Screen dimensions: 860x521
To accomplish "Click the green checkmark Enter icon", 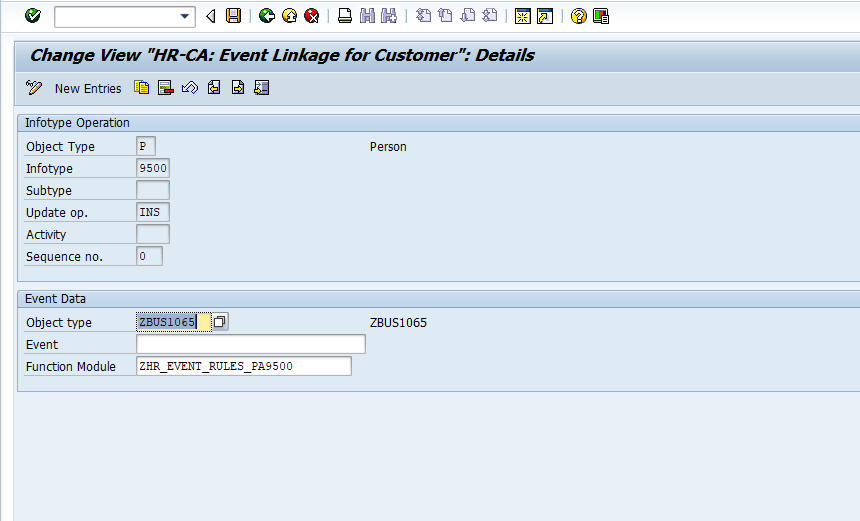I will pyautogui.click(x=33, y=16).
